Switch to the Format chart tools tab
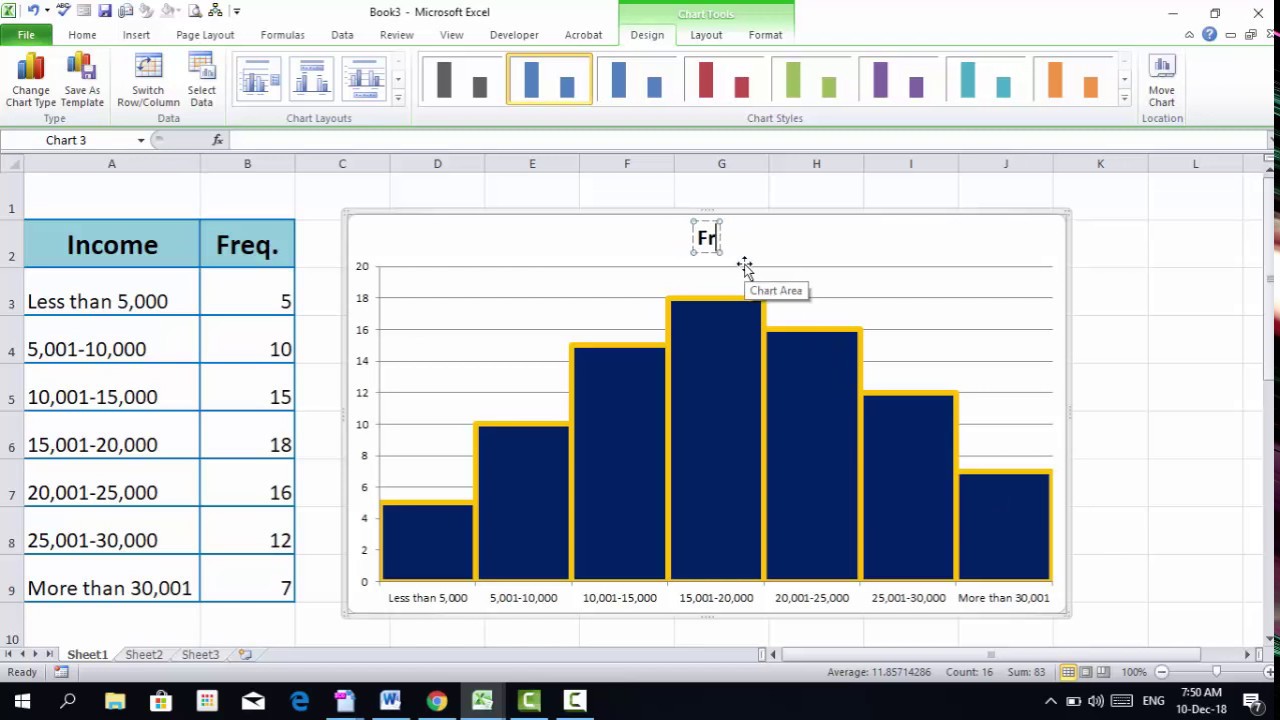This screenshot has height=720, width=1280. (765, 35)
